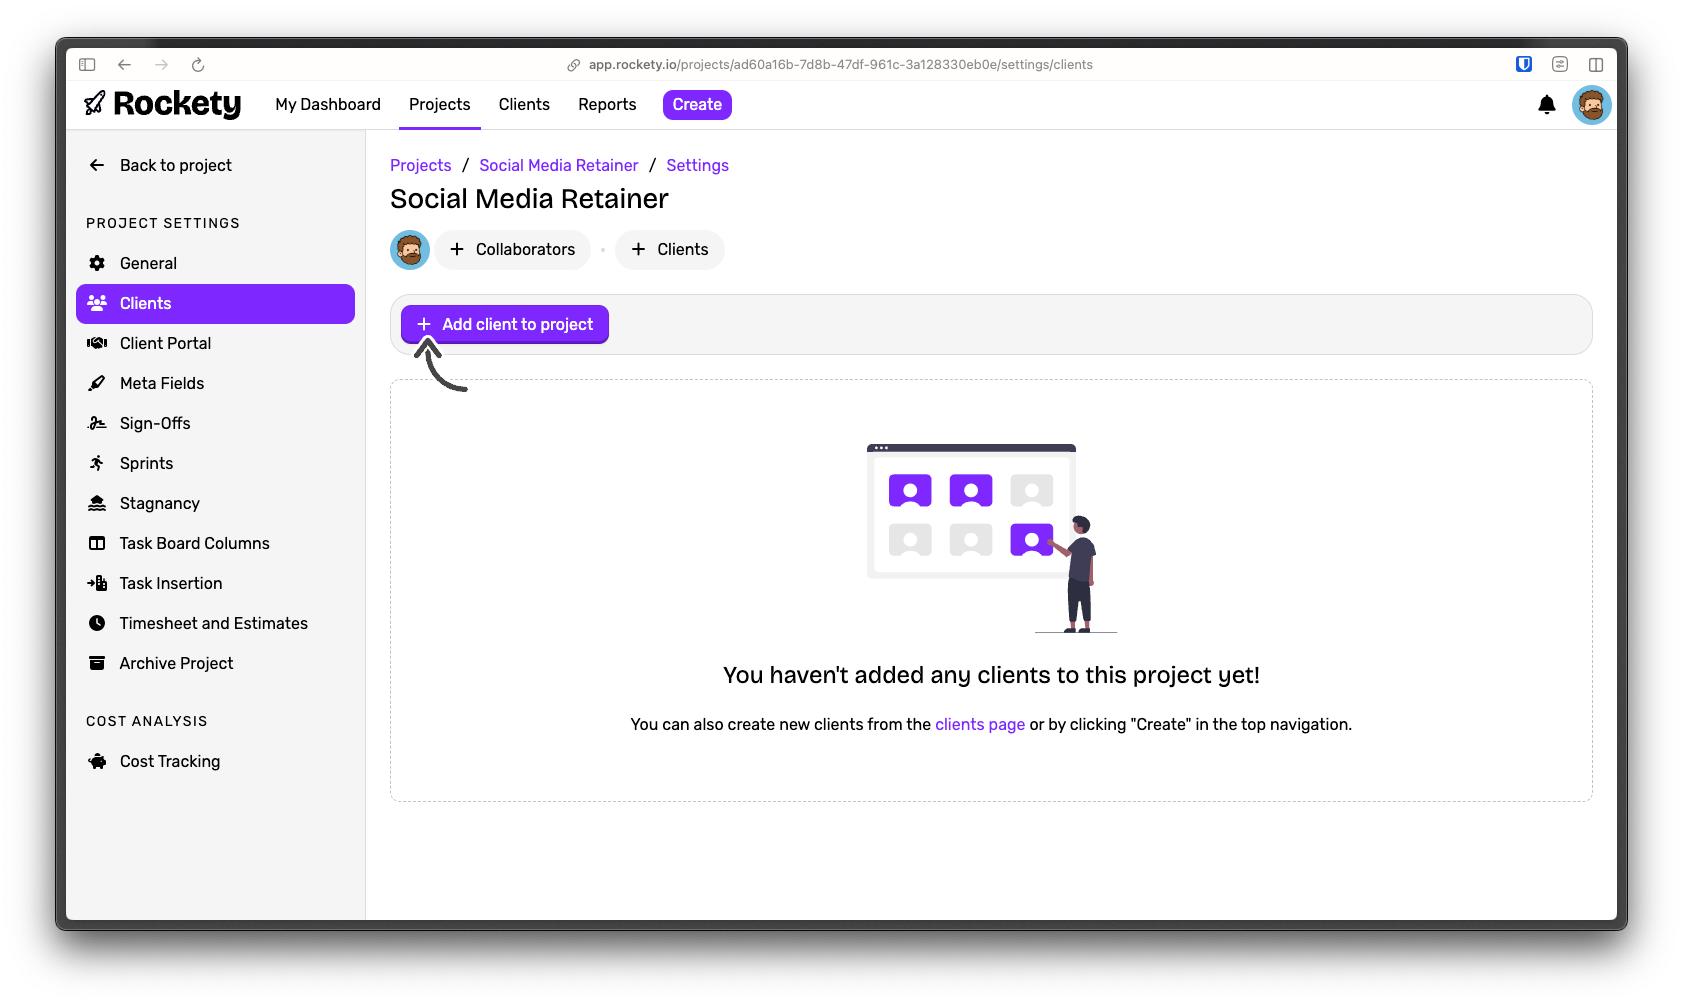Image resolution: width=1683 pixels, height=1004 pixels.
Task: Click the profile avatar in the top corner
Action: [x=1591, y=104]
